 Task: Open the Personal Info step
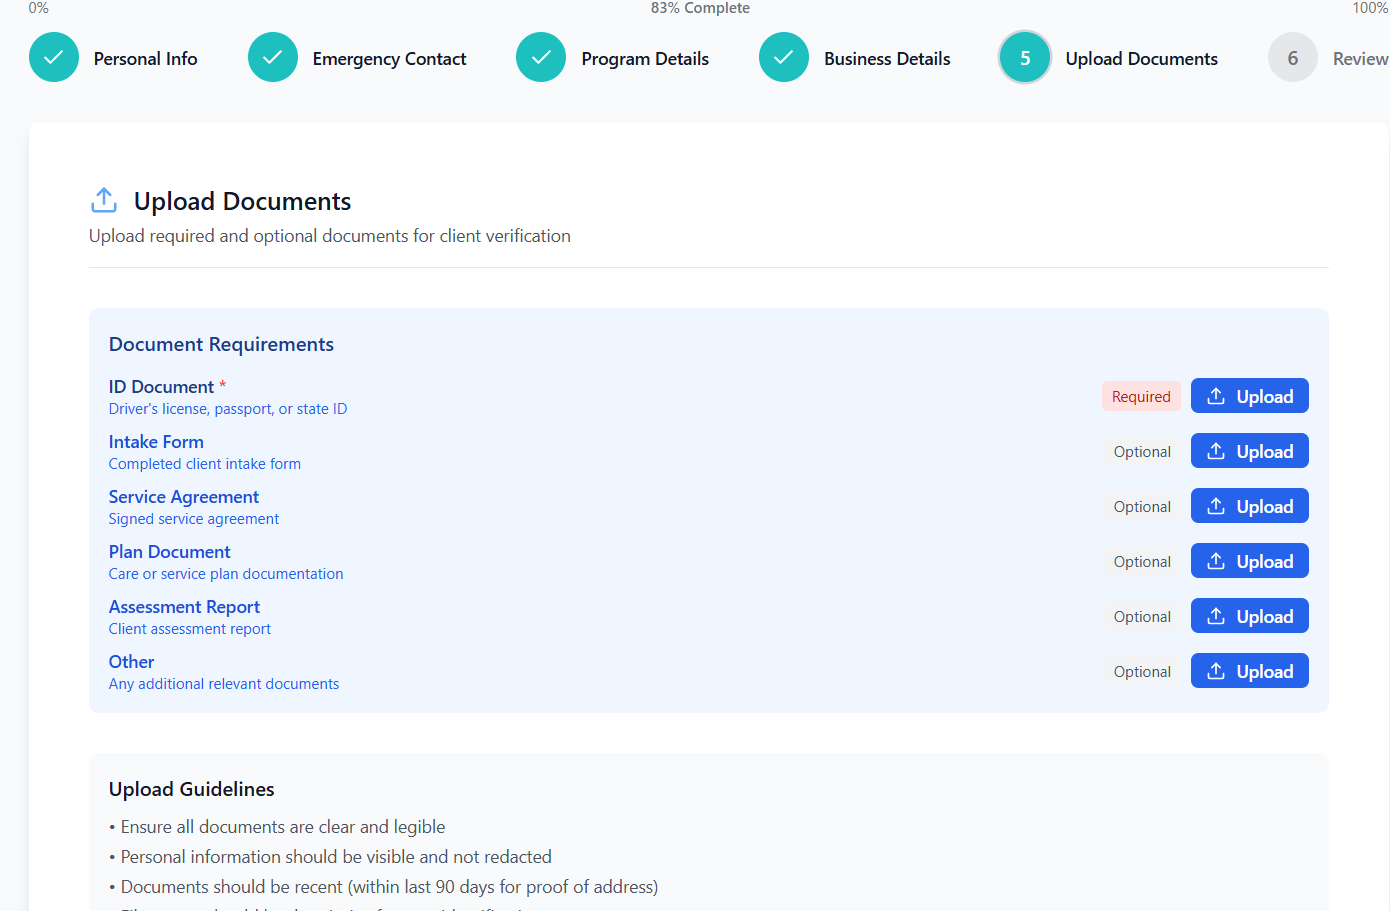pyautogui.click(x=145, y=58)
